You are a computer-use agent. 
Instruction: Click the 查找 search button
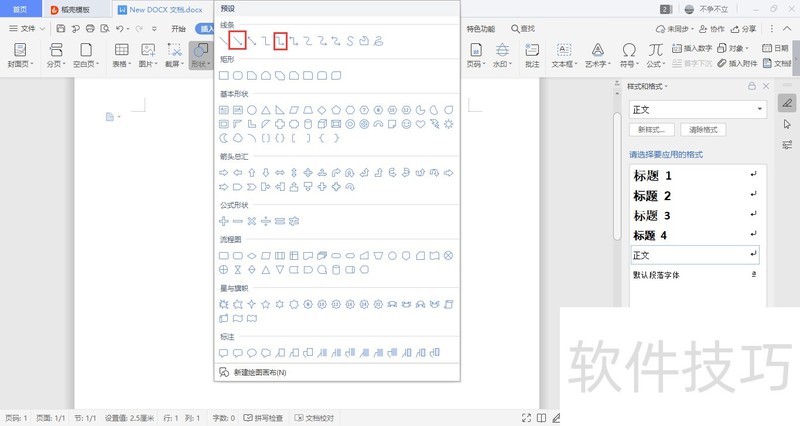[x=523, y=29]
